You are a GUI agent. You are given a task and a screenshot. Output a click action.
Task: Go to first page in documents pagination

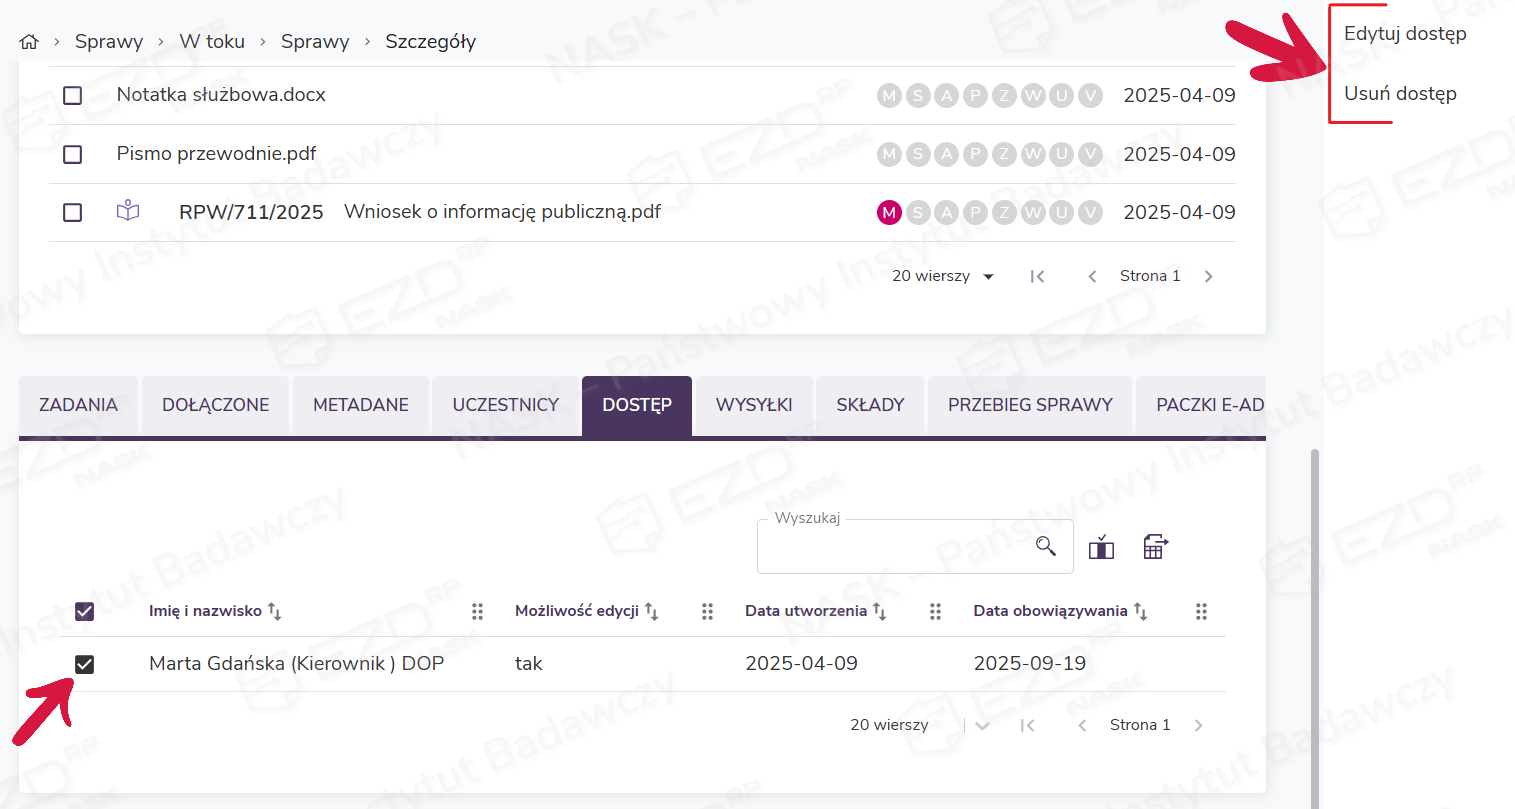[x=1037, y=277]
